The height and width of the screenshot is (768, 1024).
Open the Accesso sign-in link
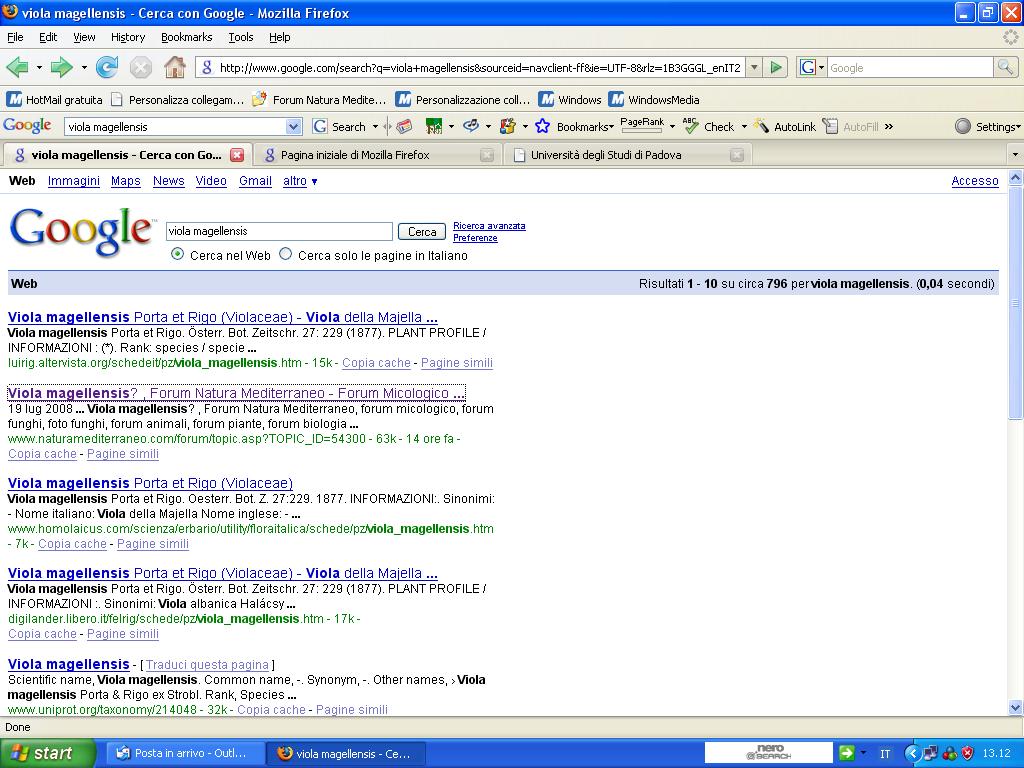[x=975, y=181]
